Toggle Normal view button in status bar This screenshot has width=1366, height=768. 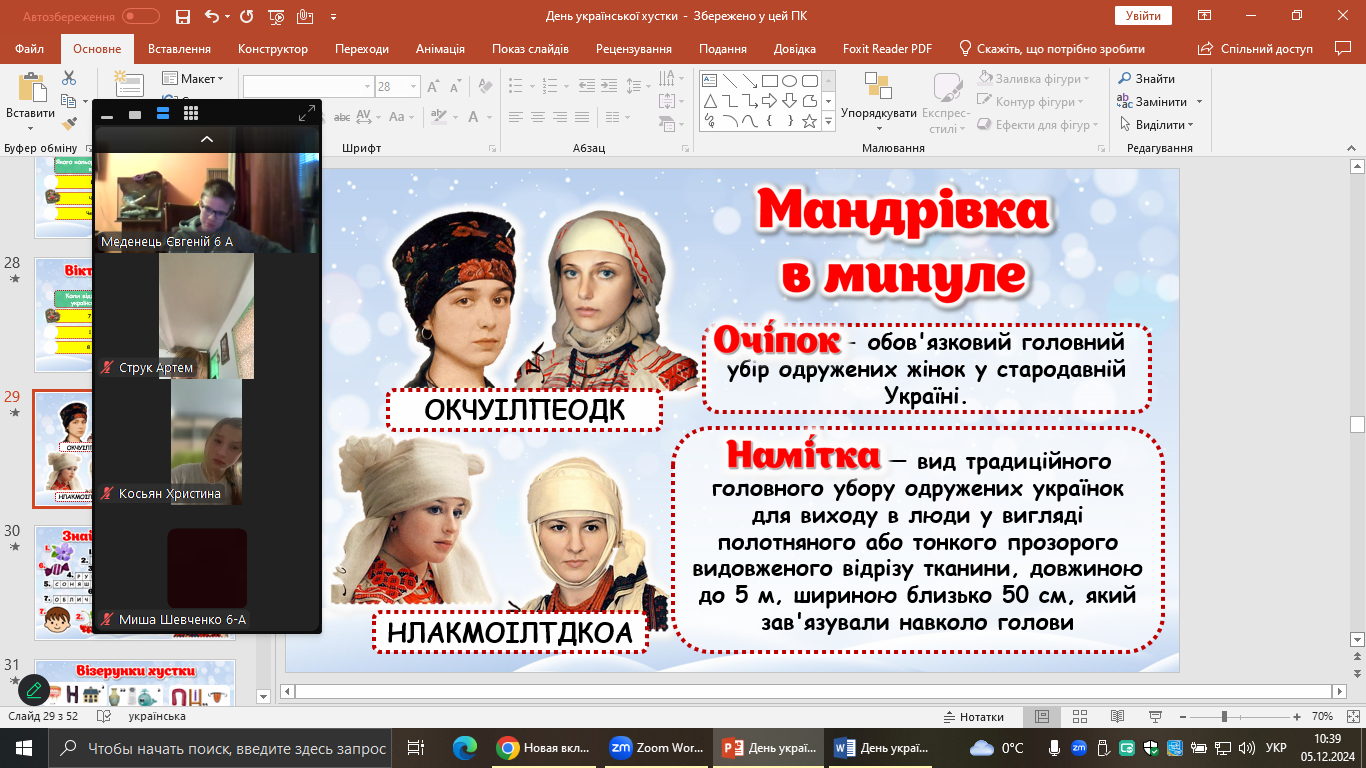1042,717
